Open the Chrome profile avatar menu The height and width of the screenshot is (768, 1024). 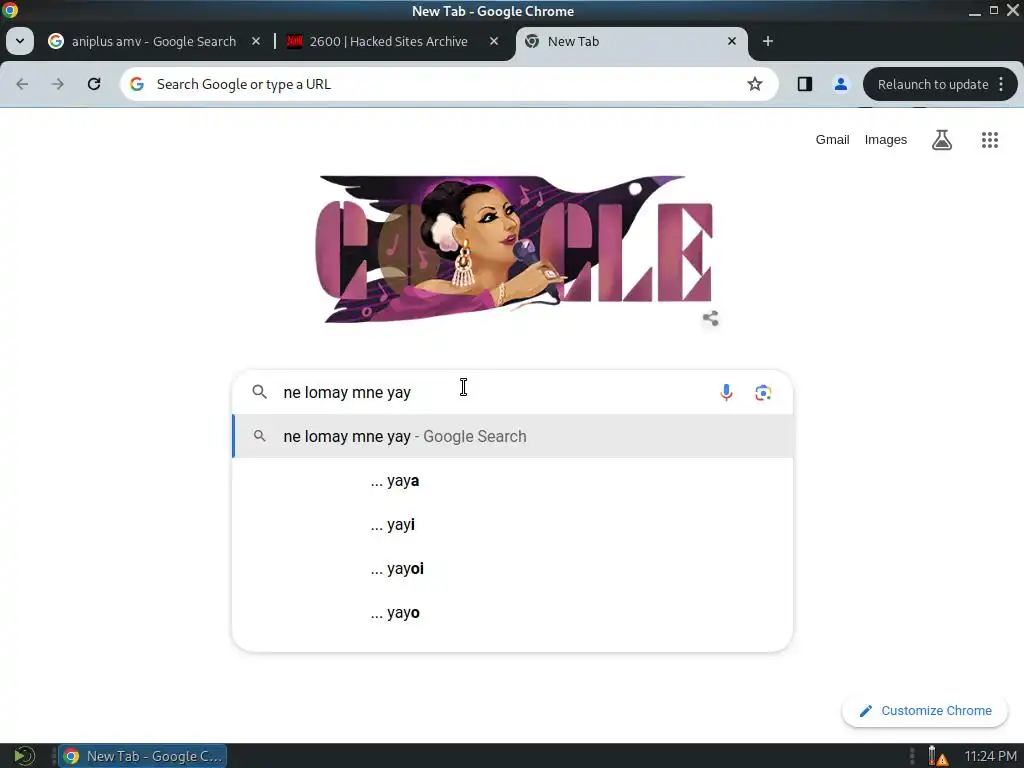841,84
